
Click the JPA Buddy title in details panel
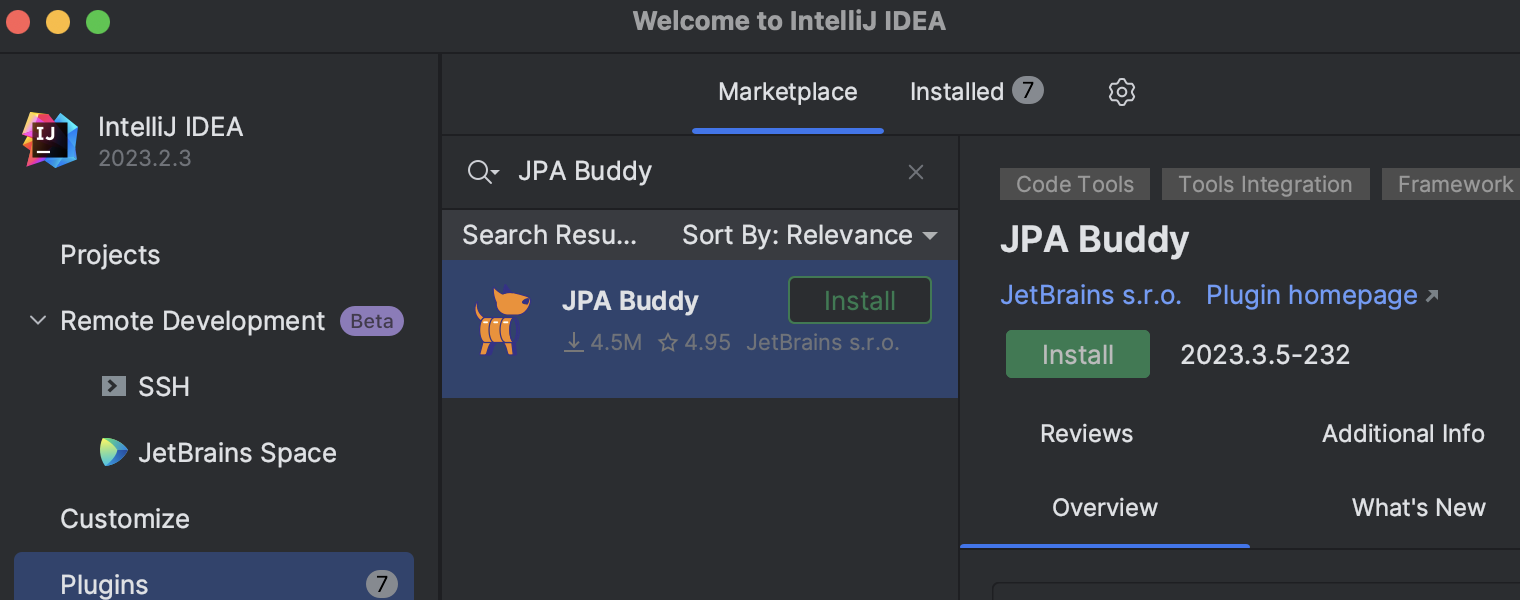1095,240
